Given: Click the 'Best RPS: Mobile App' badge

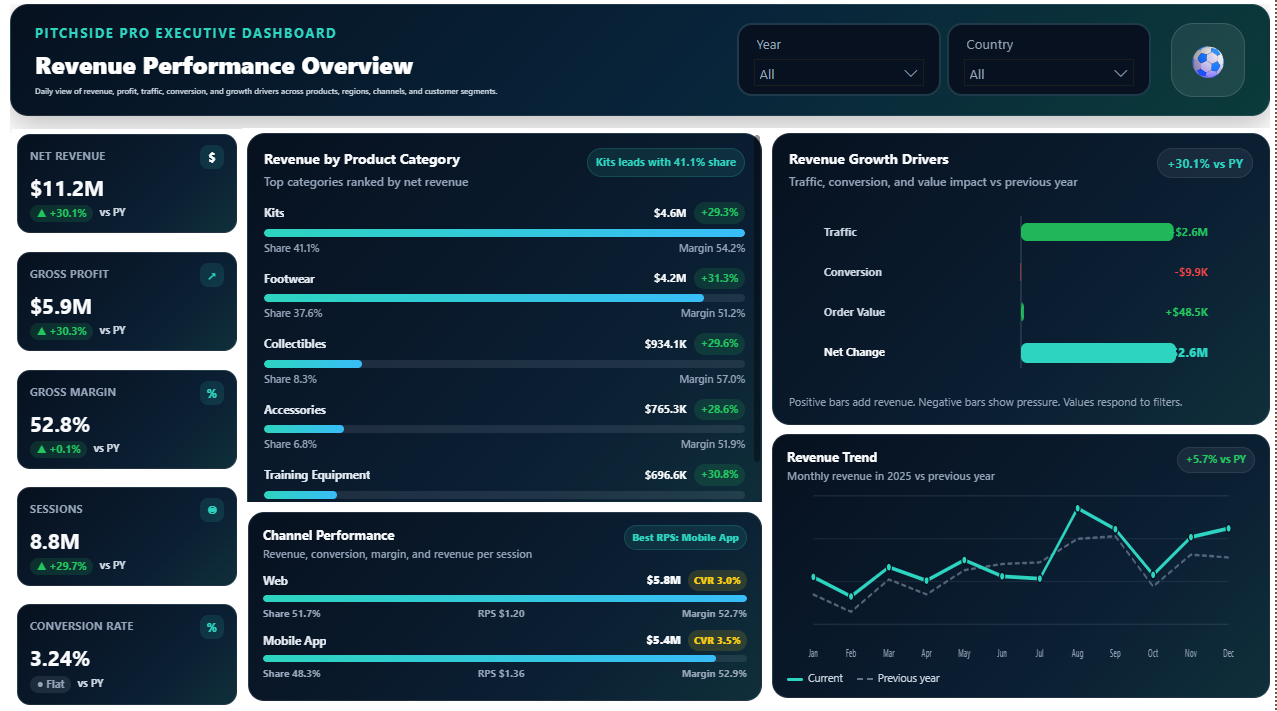Looking at the screenshot, I should 685,537.
